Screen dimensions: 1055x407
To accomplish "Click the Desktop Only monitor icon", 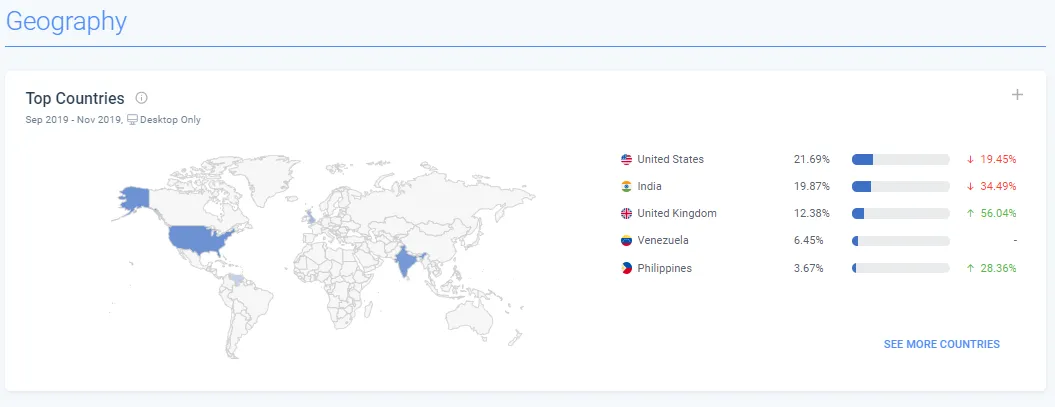I will [x=133, y=120].
